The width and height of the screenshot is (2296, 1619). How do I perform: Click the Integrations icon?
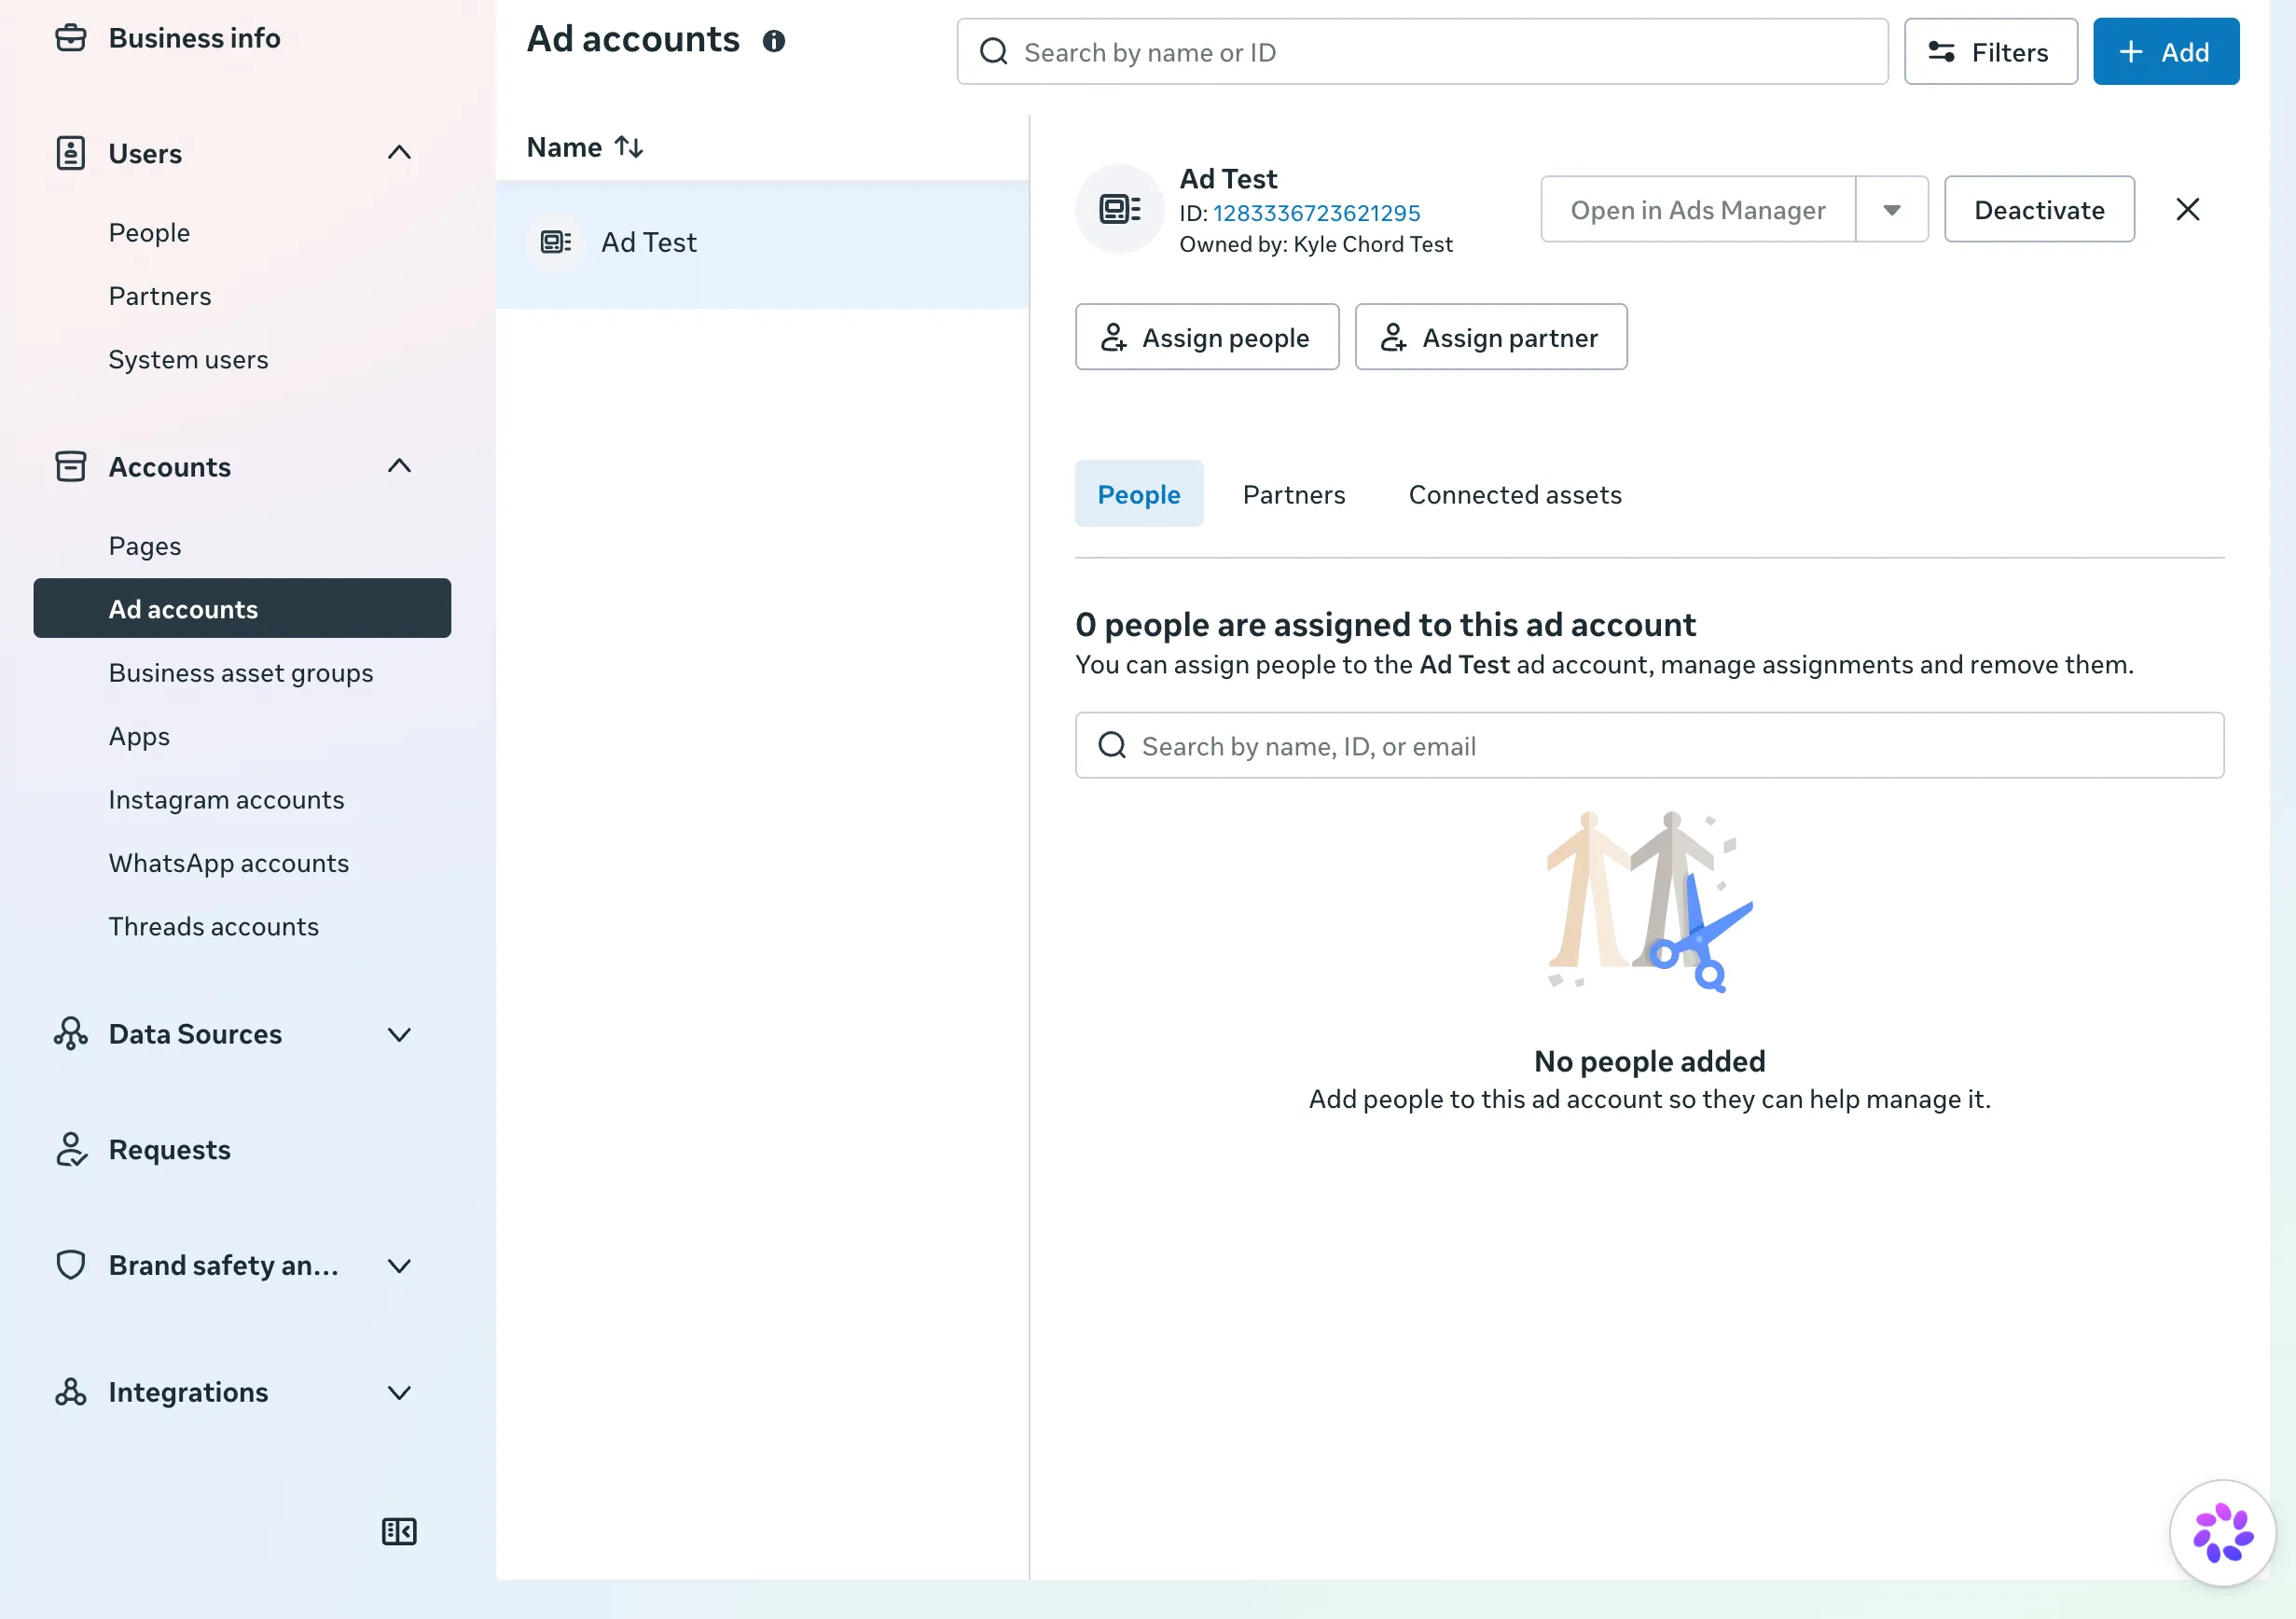70,1391
